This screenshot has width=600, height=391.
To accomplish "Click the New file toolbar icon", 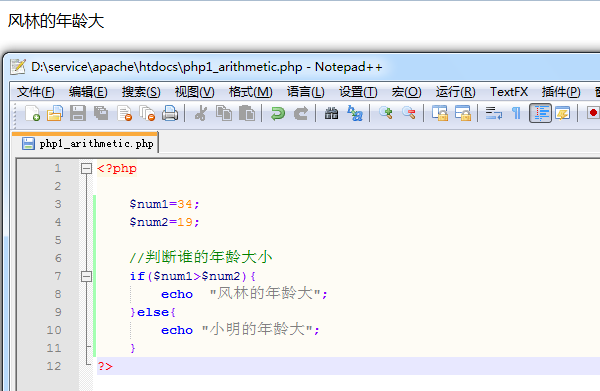I will point(32,114).
